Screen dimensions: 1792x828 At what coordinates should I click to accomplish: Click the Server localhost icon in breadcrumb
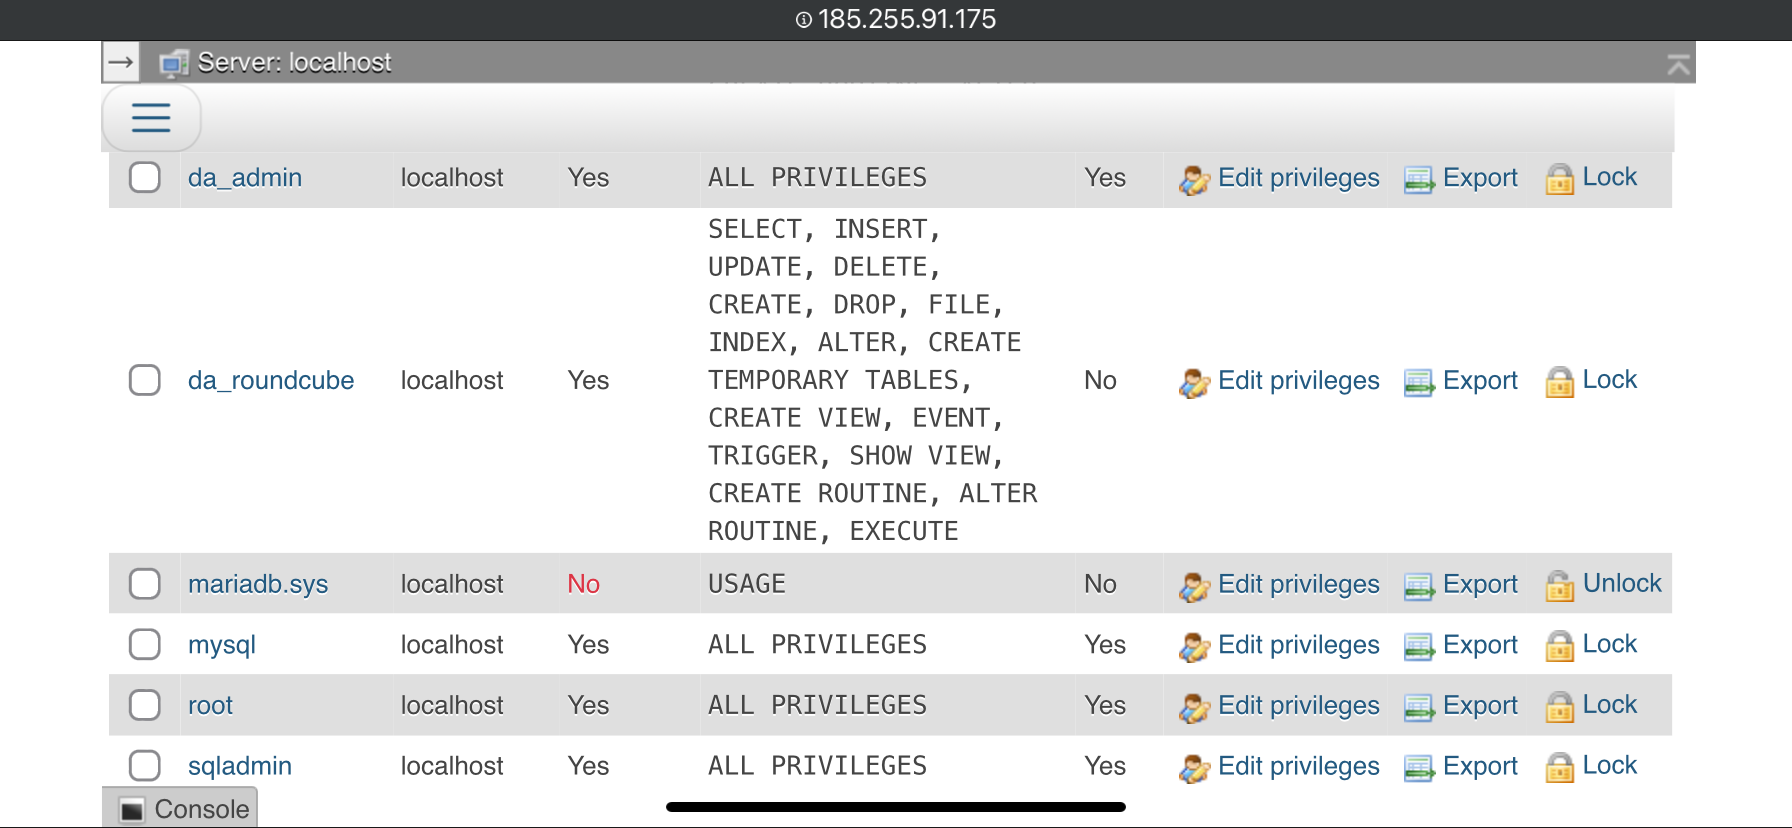174,63
